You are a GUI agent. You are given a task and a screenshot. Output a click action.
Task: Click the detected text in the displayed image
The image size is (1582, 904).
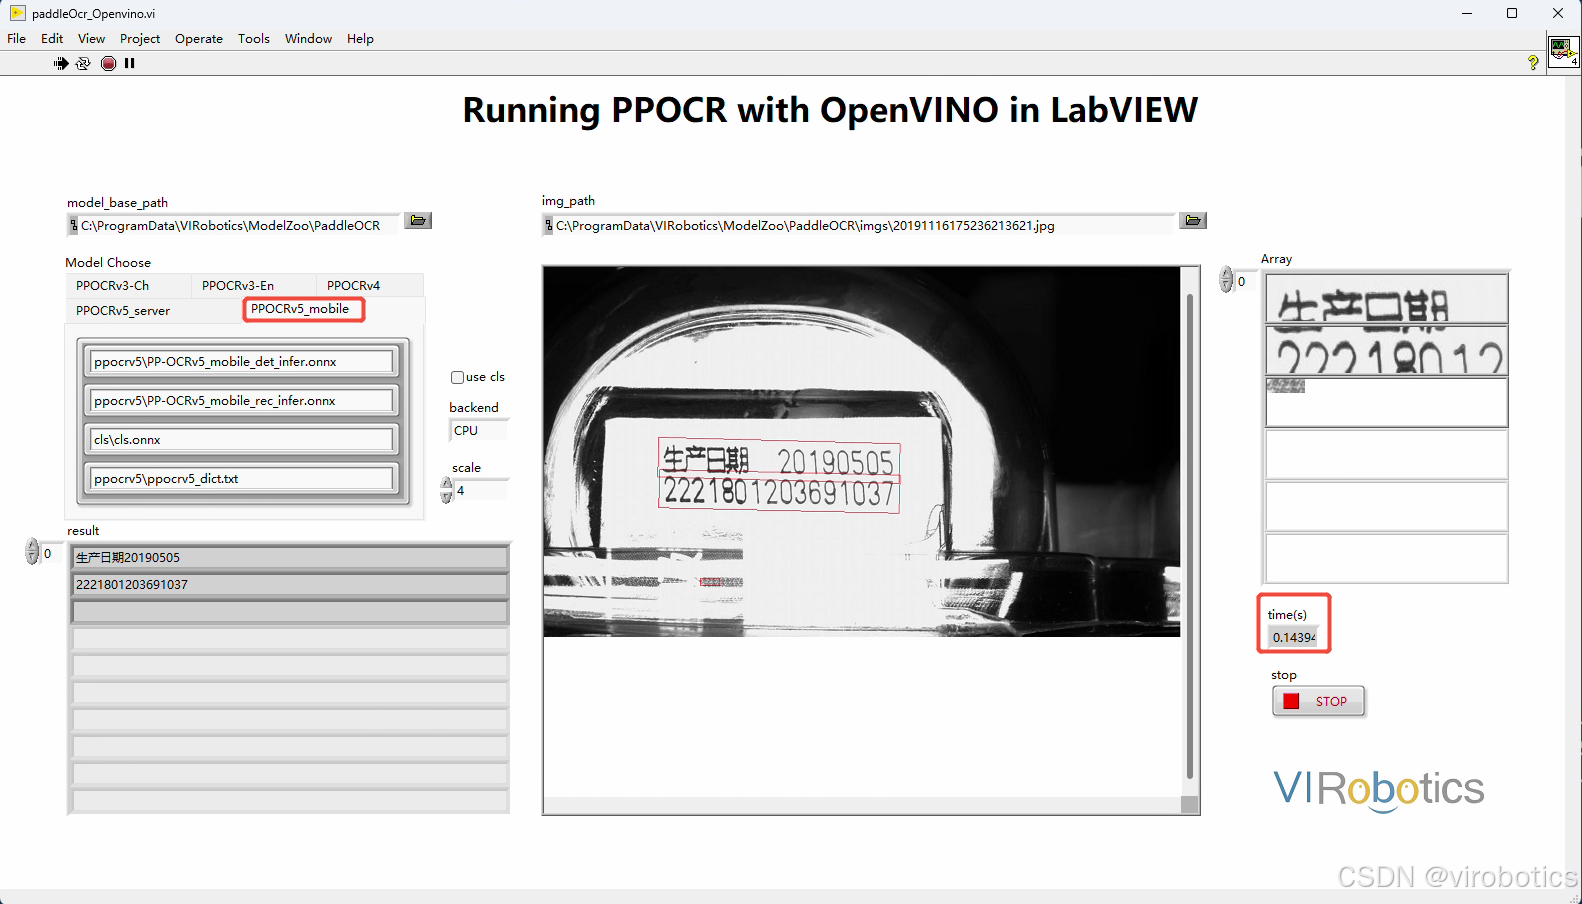(778, 476)
